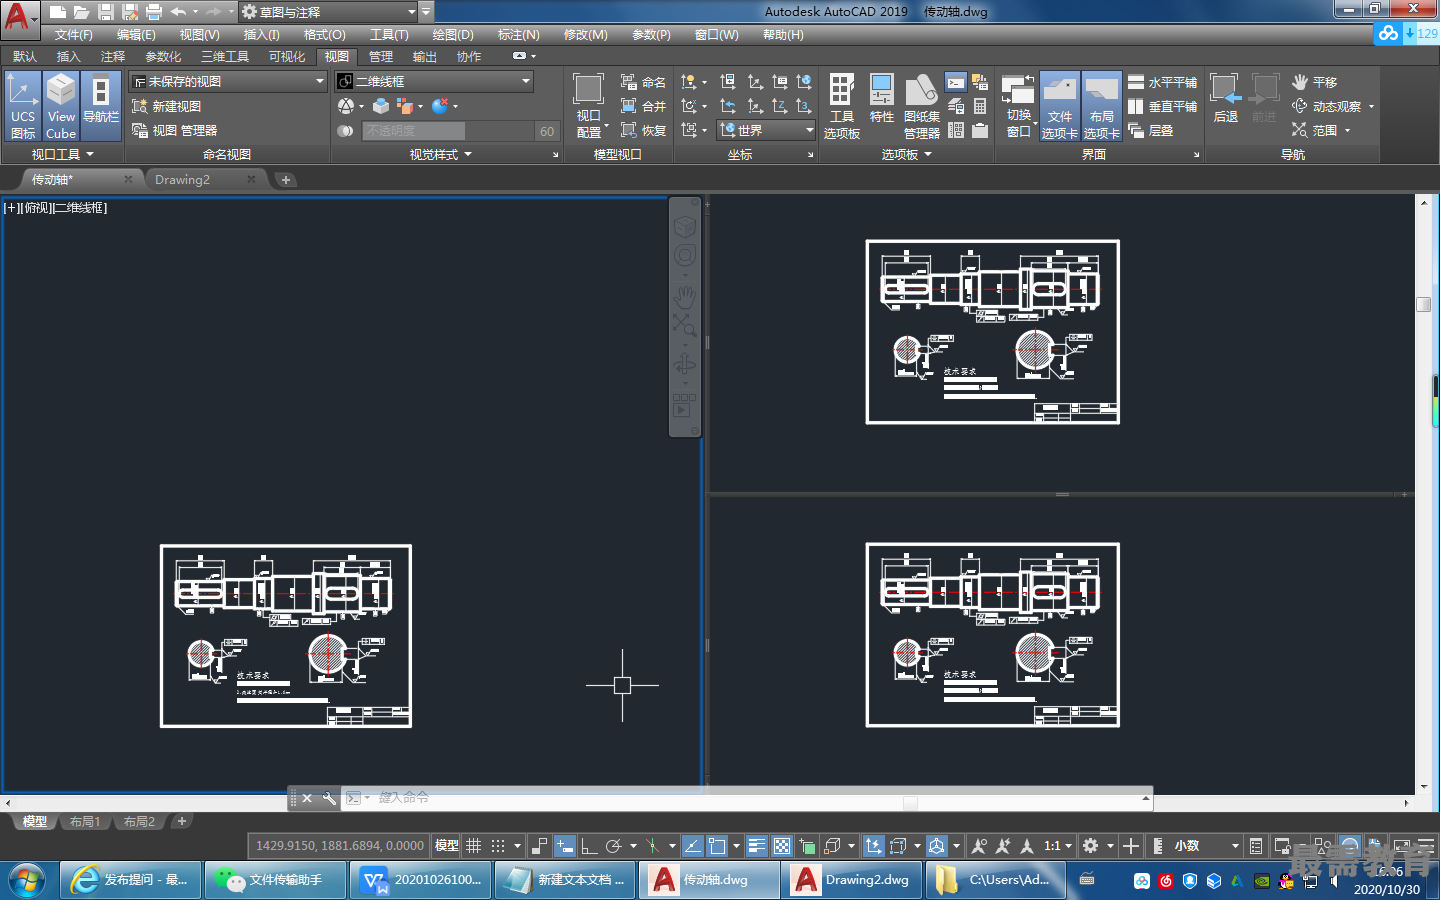Viewport: 1440px width, 900px height.
Task: Click the opacity value field showing 60
Action: 546,130
